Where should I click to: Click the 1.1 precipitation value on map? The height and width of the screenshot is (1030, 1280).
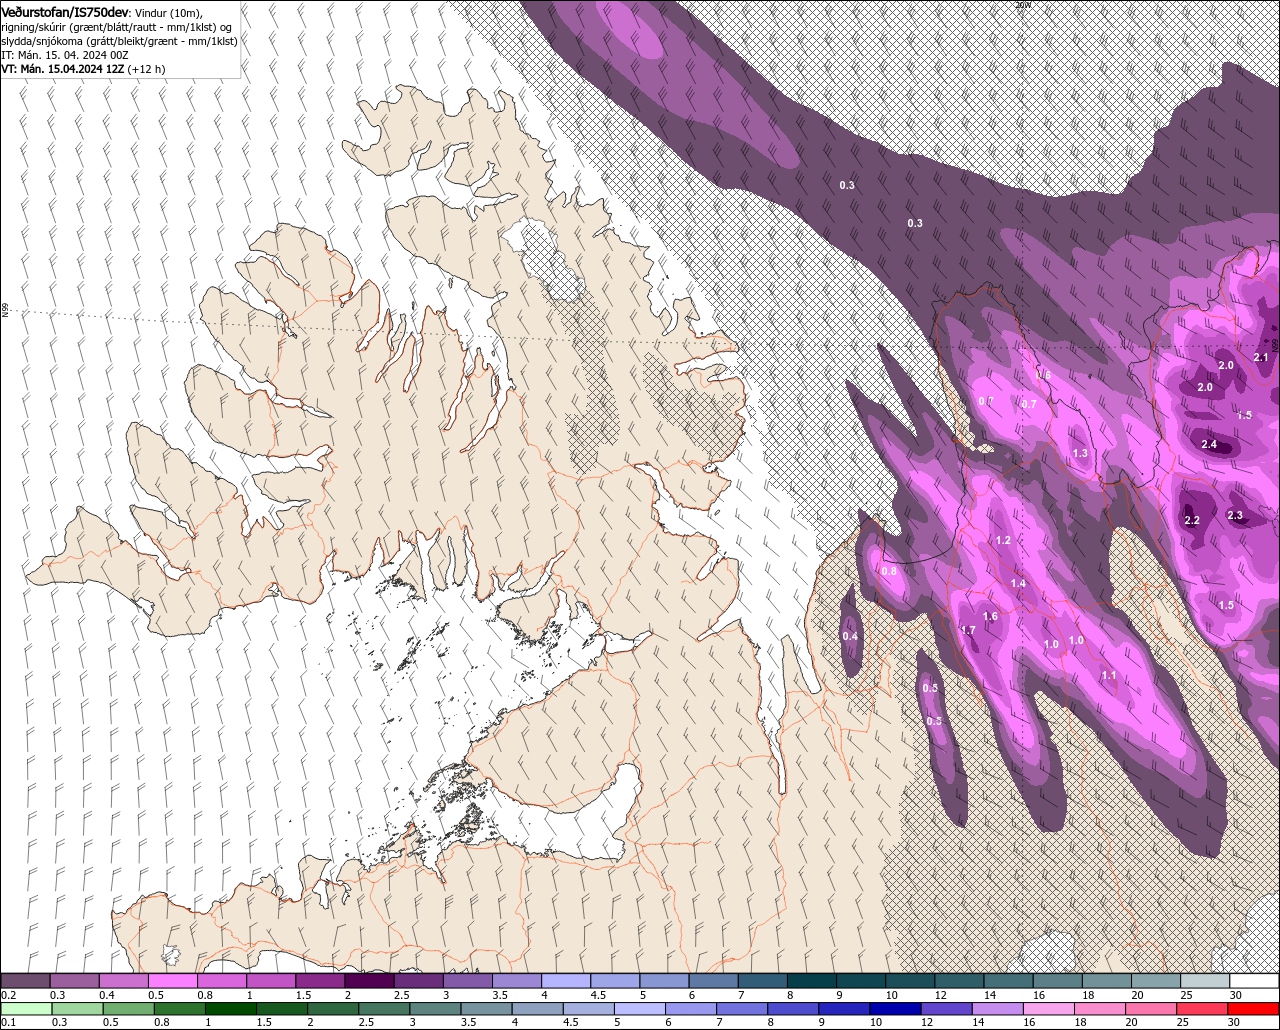[x=1109, y=675]
